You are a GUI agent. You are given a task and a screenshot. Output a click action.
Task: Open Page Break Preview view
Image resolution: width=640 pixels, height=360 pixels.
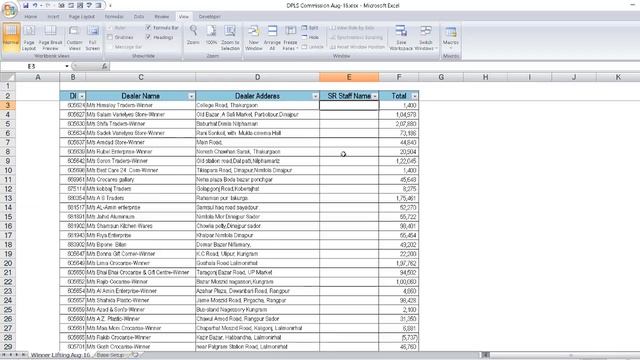click(51, 37)
